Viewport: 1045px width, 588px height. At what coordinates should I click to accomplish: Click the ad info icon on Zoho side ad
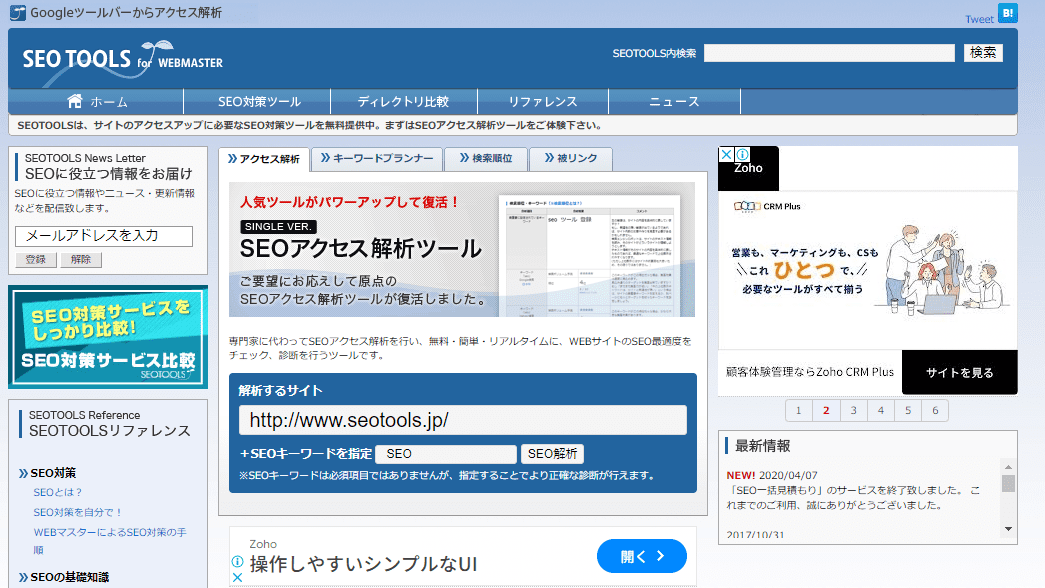(742, 155)
